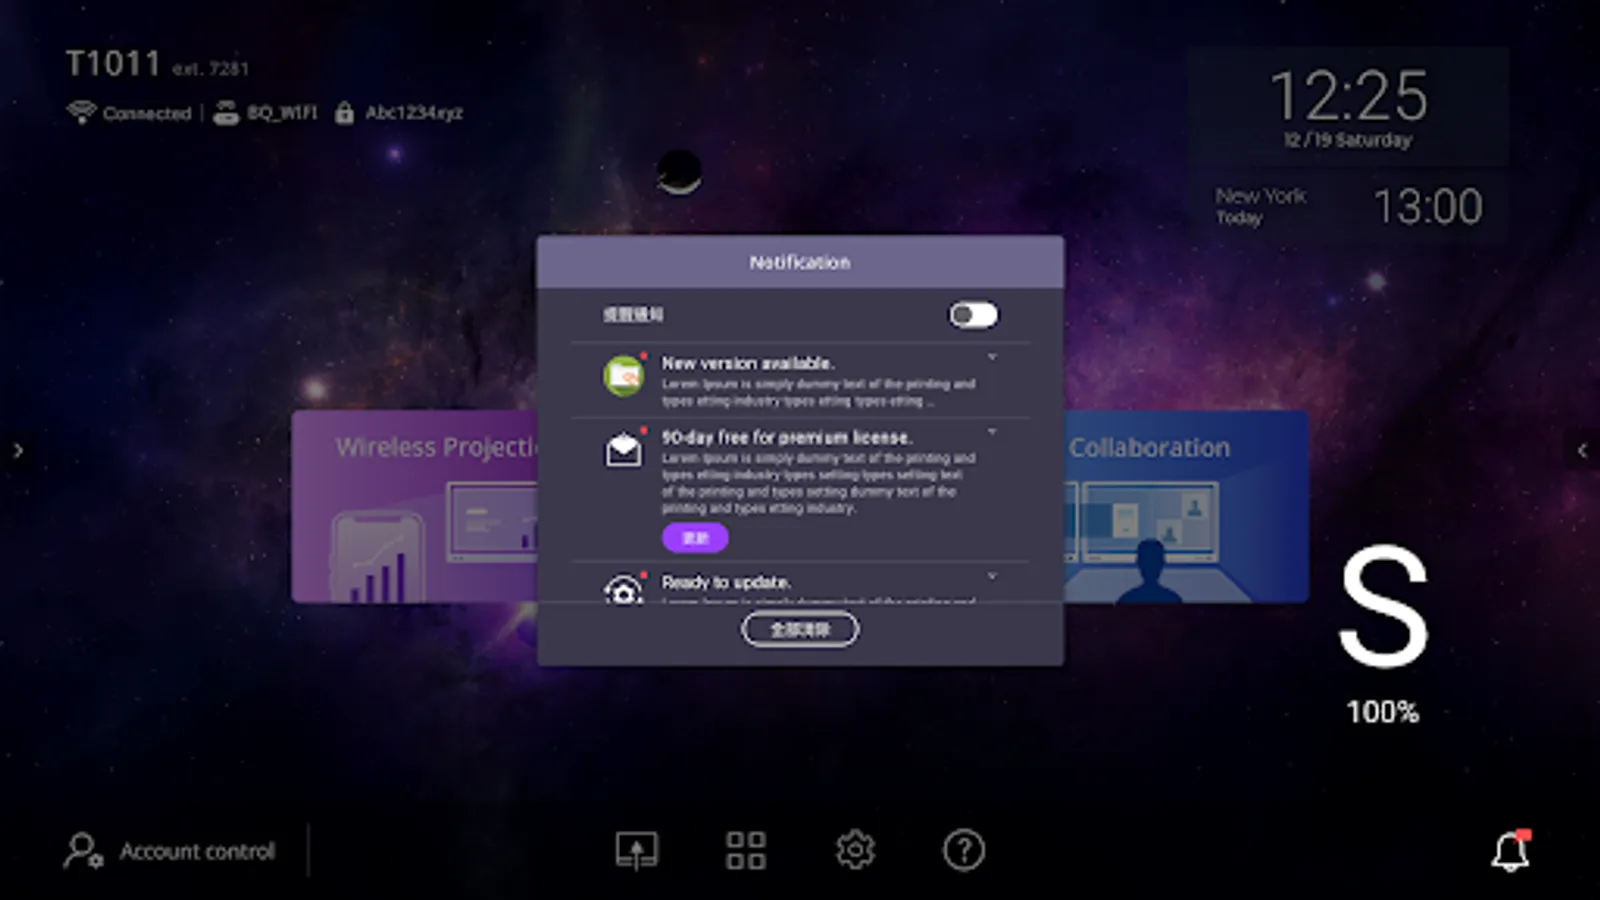Open the "New version available." notification title
1600x900 pixels.
click(x=748, y=363)
